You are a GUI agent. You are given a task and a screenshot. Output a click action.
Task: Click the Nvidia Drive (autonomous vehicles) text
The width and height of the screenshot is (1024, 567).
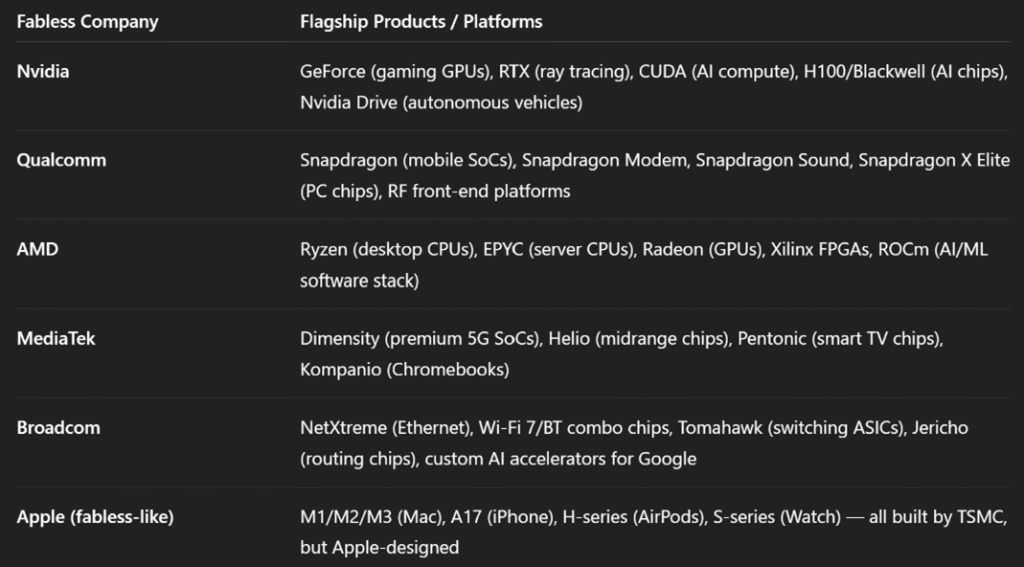click(441, 102)
